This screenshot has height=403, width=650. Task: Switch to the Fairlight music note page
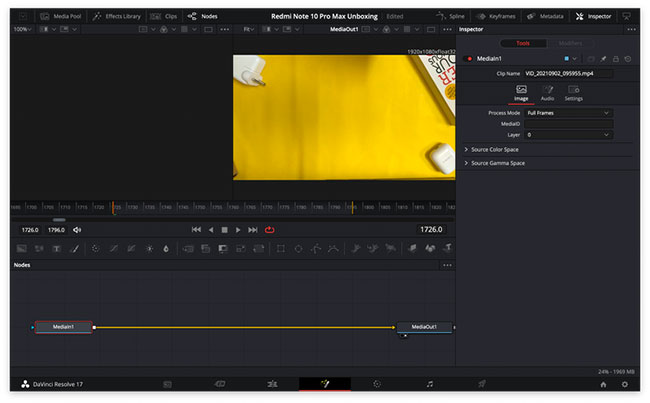tap(429, 384)
